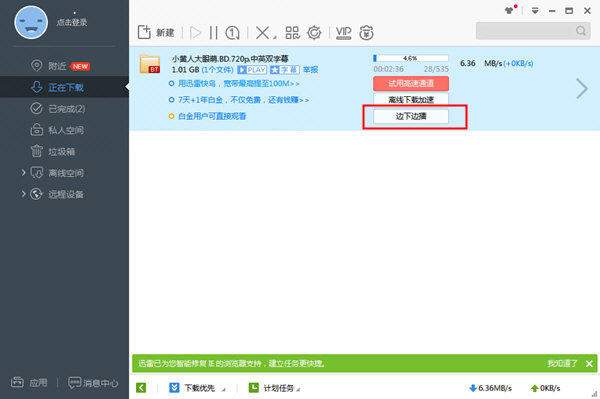Click the user avatar to log in
The image size is (600, 399).
[31, 22]
